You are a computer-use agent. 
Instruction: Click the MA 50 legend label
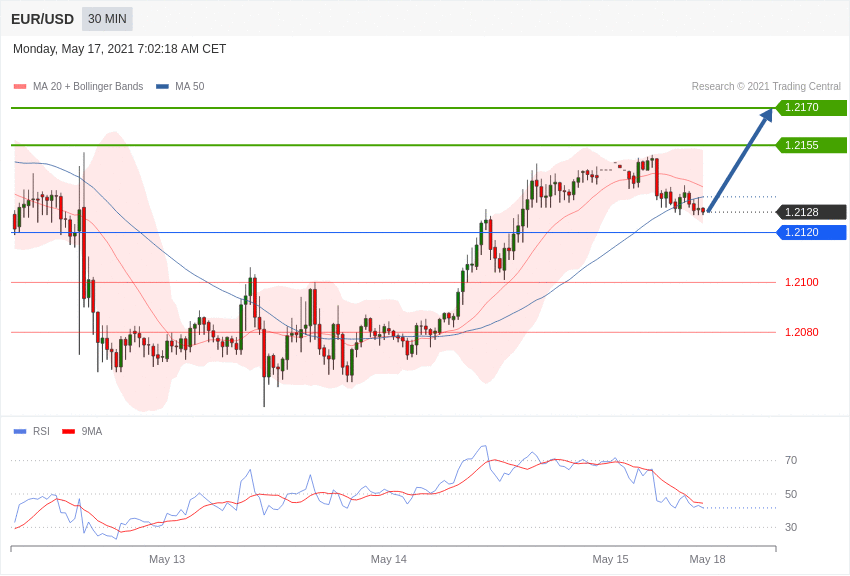[190, 87]
